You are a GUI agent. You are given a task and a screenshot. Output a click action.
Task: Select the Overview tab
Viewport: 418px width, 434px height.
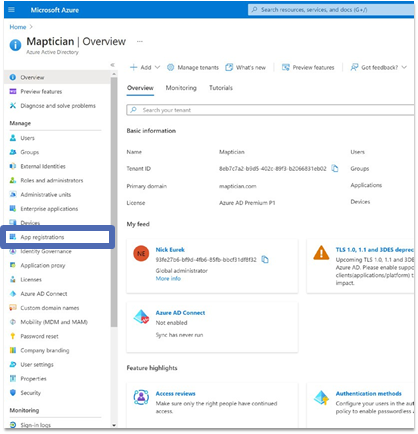pyautogui.click(x=140, y=88)
